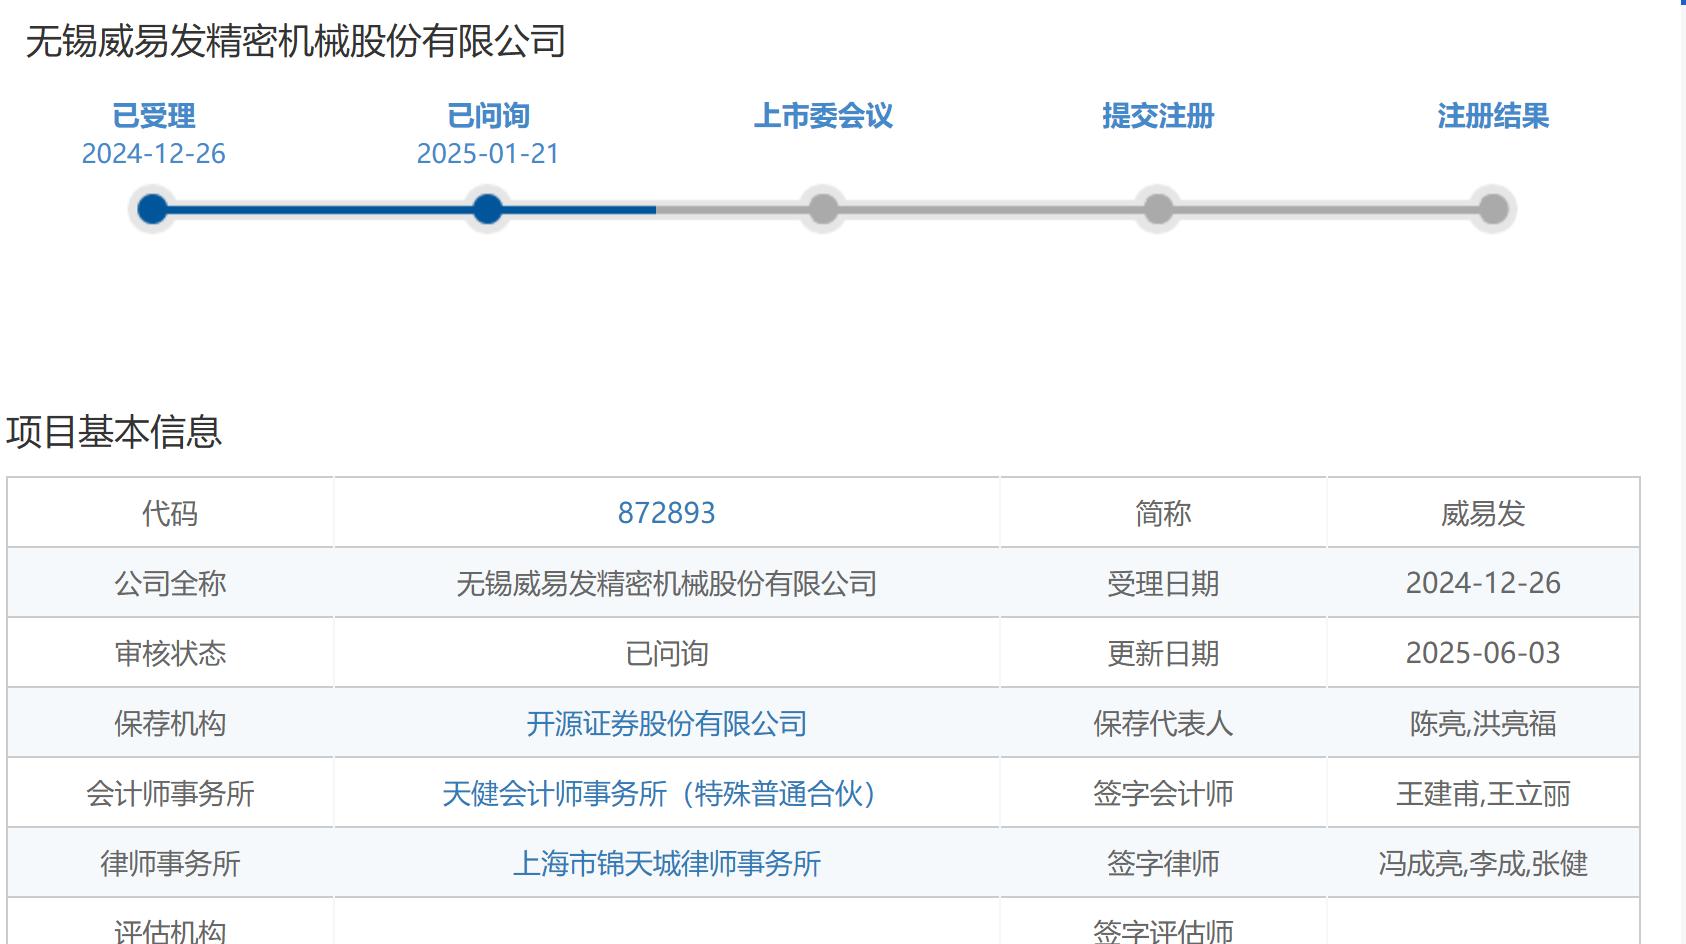
Task: Click the 提交注册 stage marker dot
Action: 1158,209
